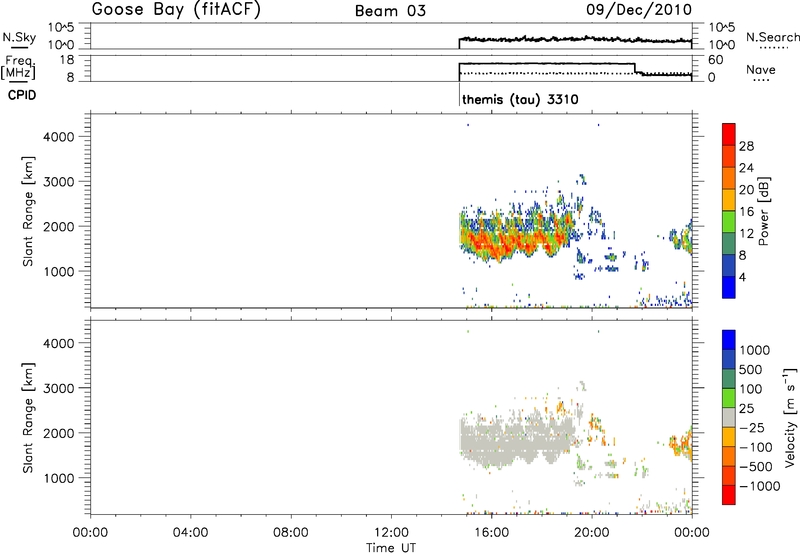The height and width of the screenshot is (554, 800).
Task: Click the '3000' tick on the velocity panel axis
Action: (59, 388)
